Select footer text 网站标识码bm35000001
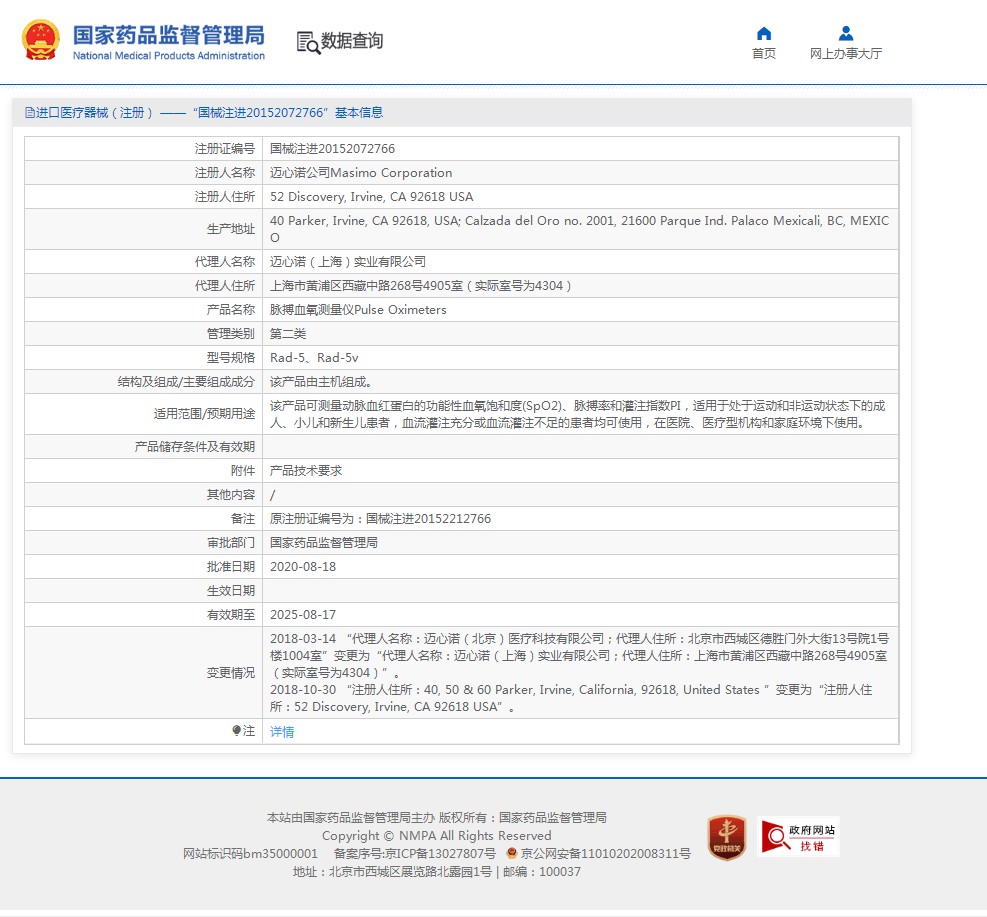 [251, 853]
